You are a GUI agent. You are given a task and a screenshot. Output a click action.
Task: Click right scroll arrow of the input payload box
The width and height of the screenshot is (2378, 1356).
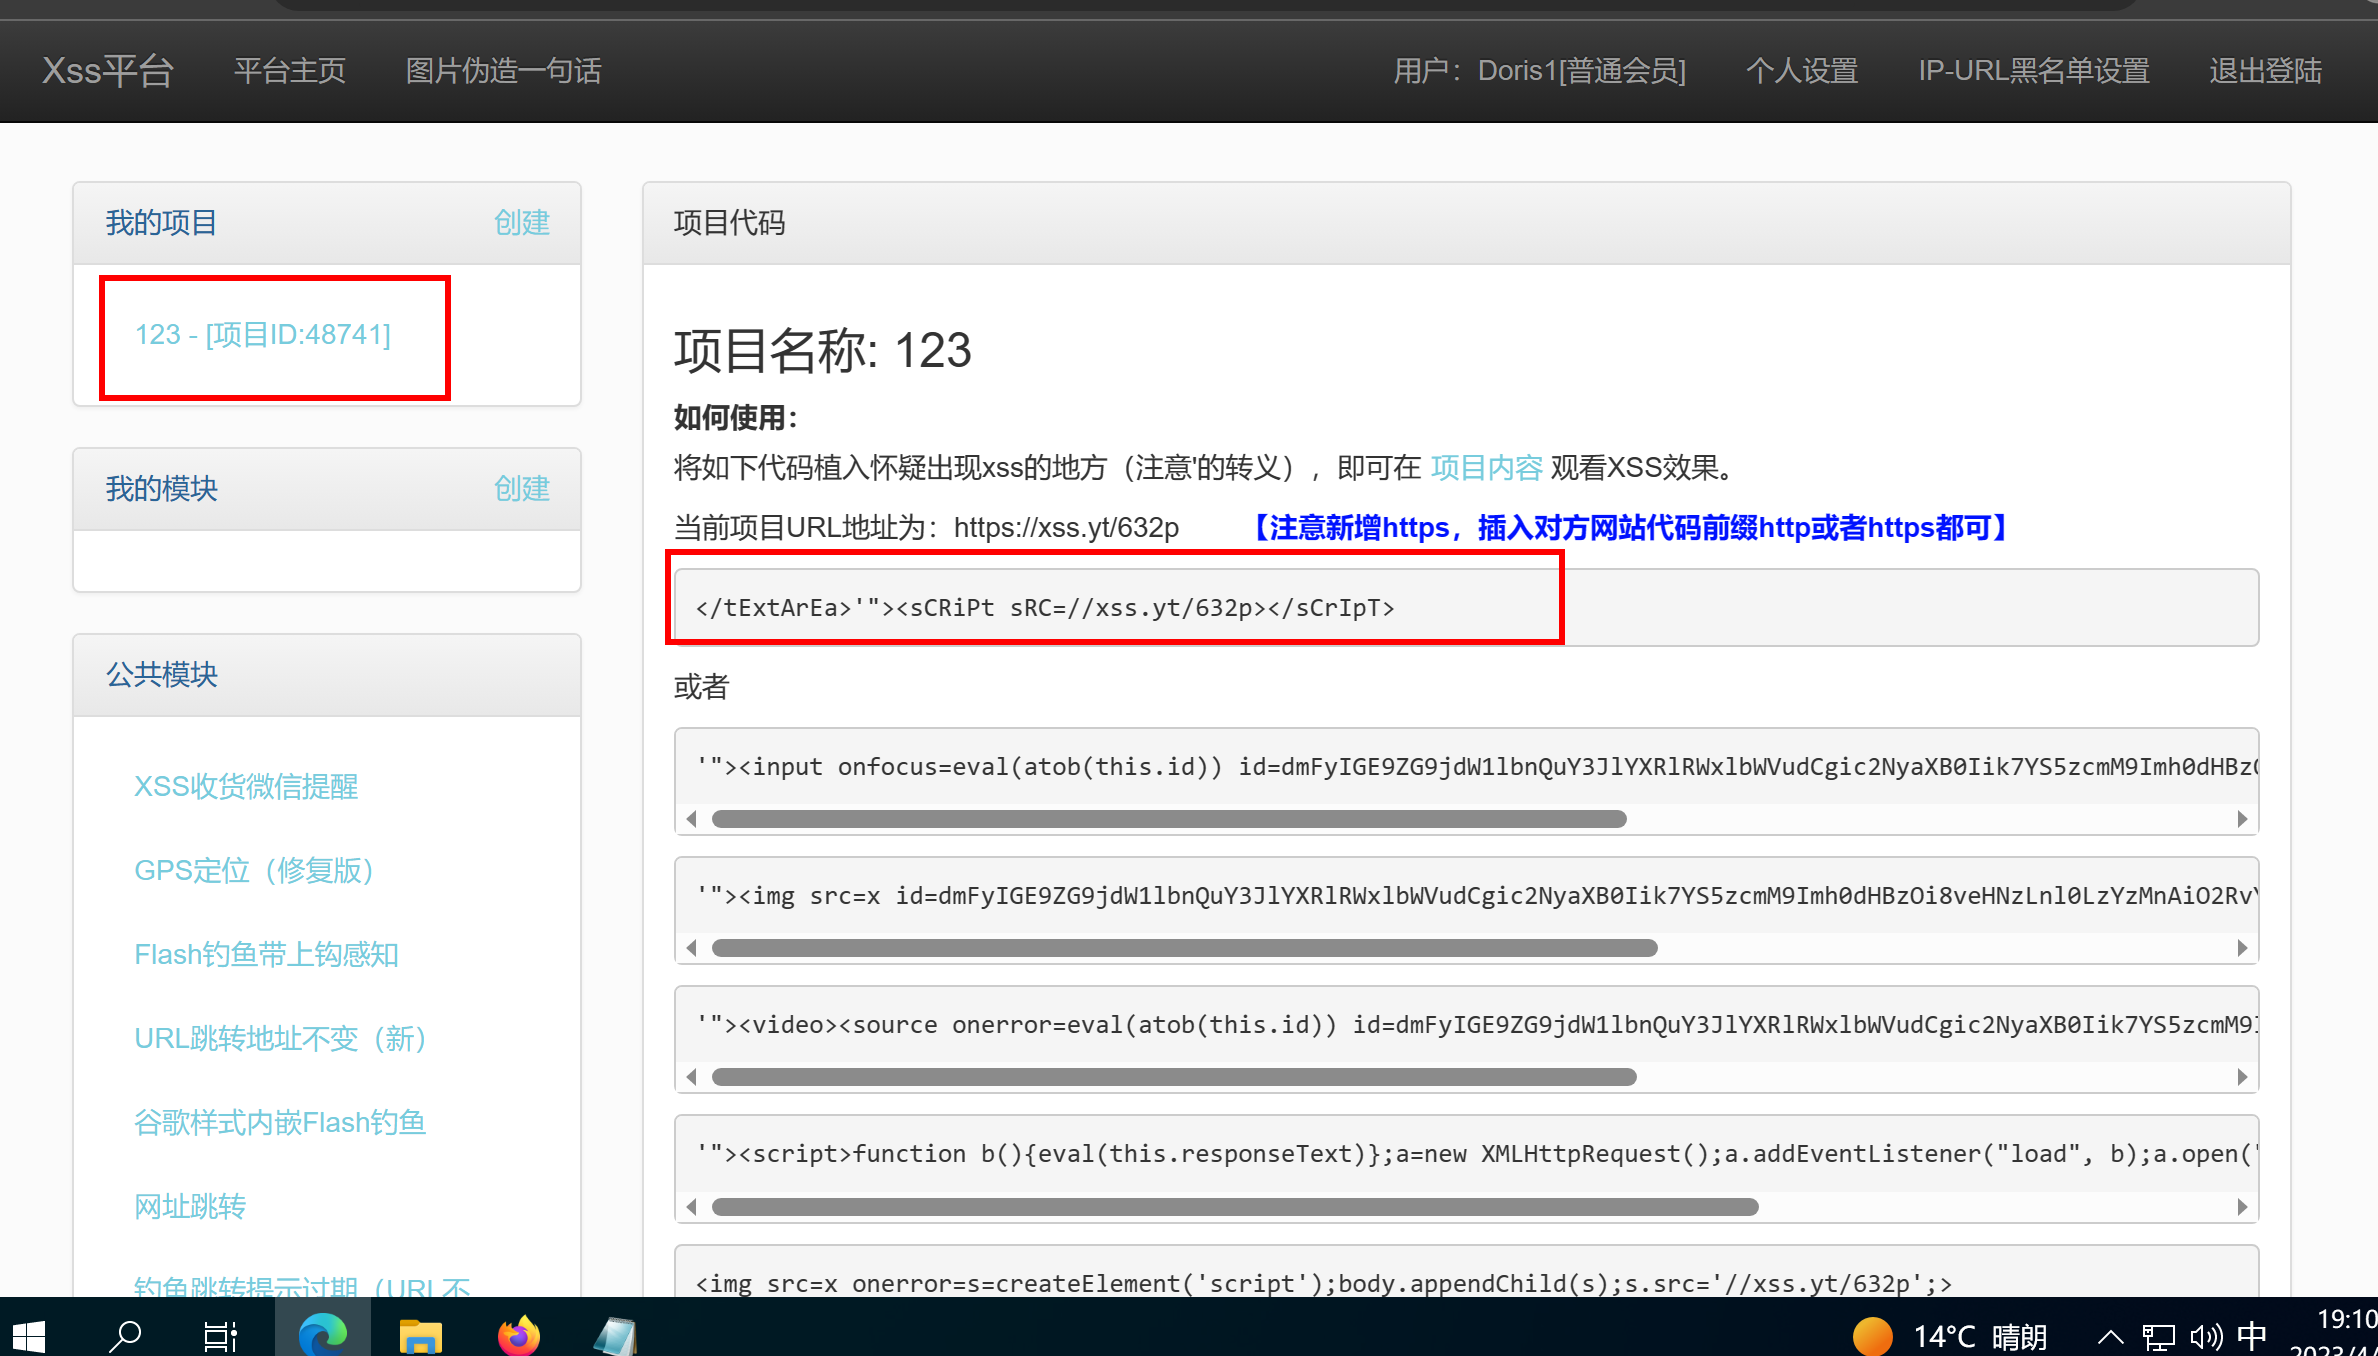pos(2242,818)
